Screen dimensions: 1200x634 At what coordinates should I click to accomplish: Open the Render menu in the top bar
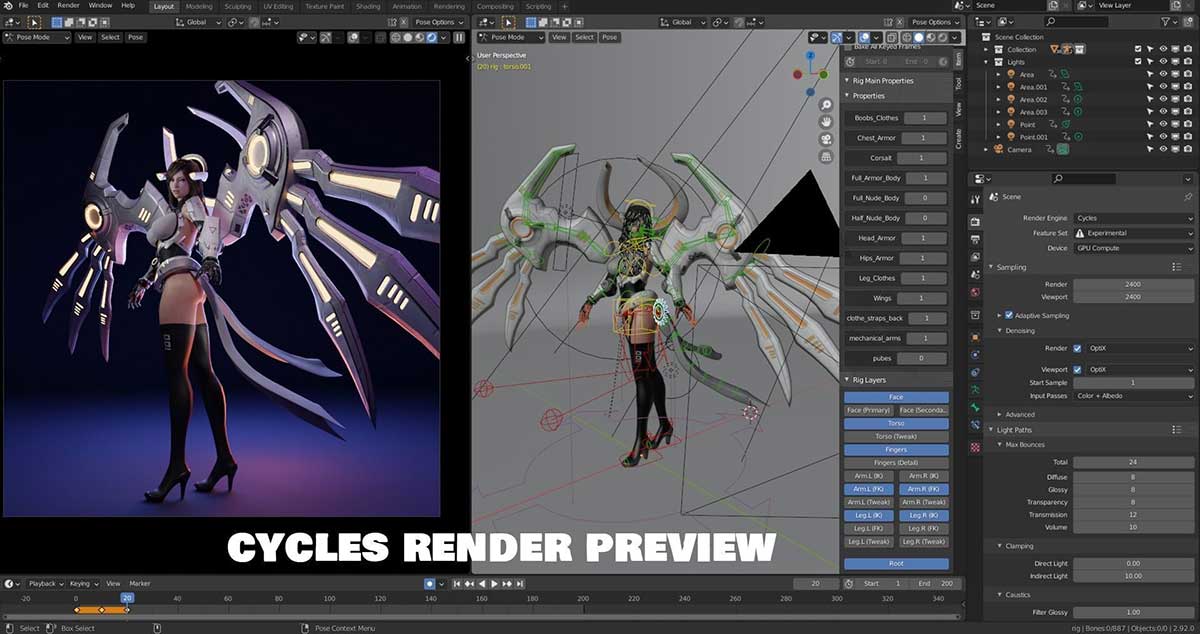tap(67, 5)
